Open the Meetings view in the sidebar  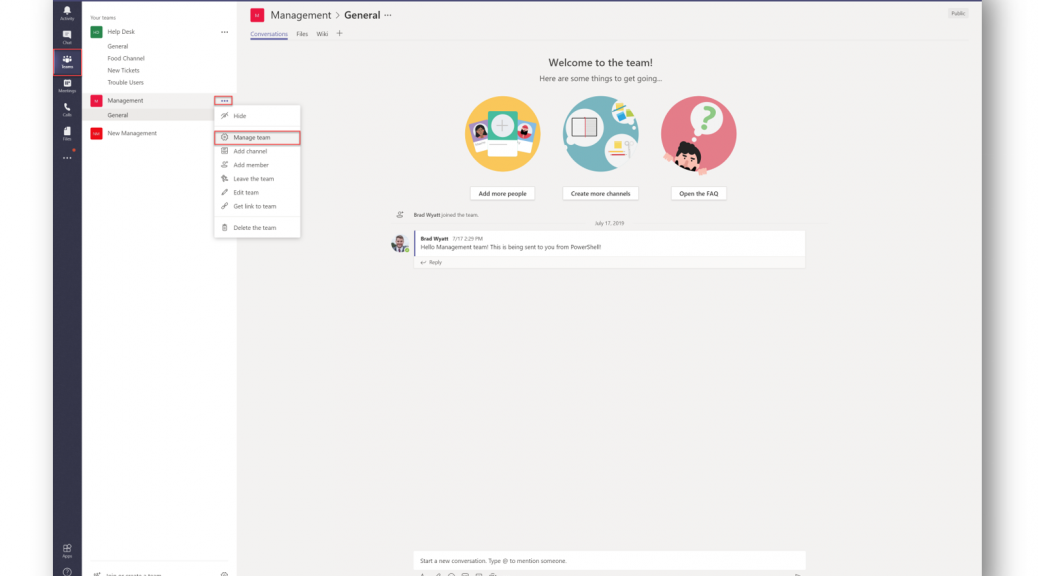tap(67, 86)
